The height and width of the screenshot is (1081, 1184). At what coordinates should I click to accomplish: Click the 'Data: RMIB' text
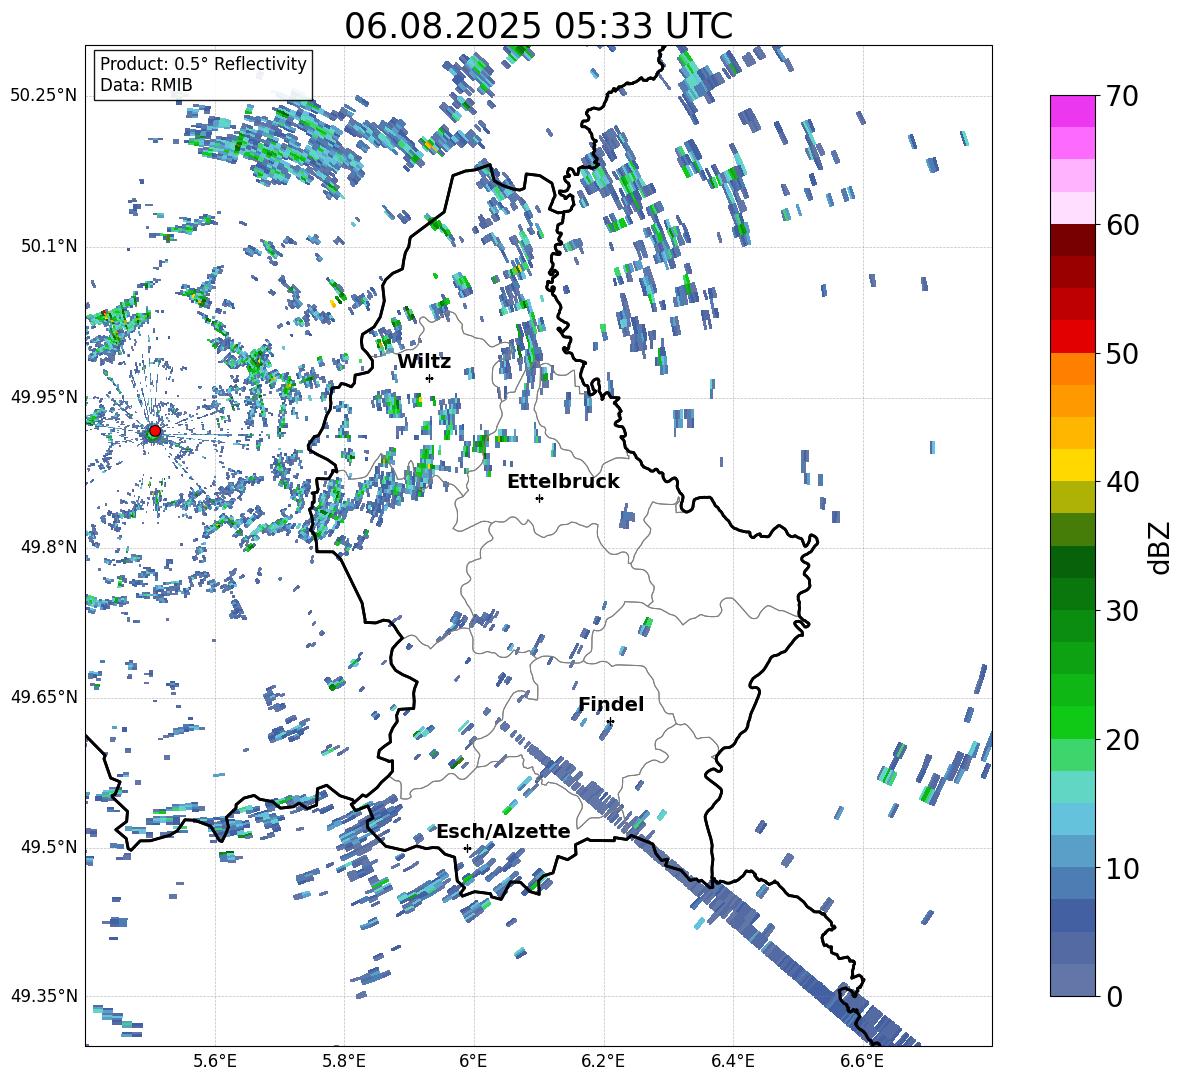(x=146, y=85)
